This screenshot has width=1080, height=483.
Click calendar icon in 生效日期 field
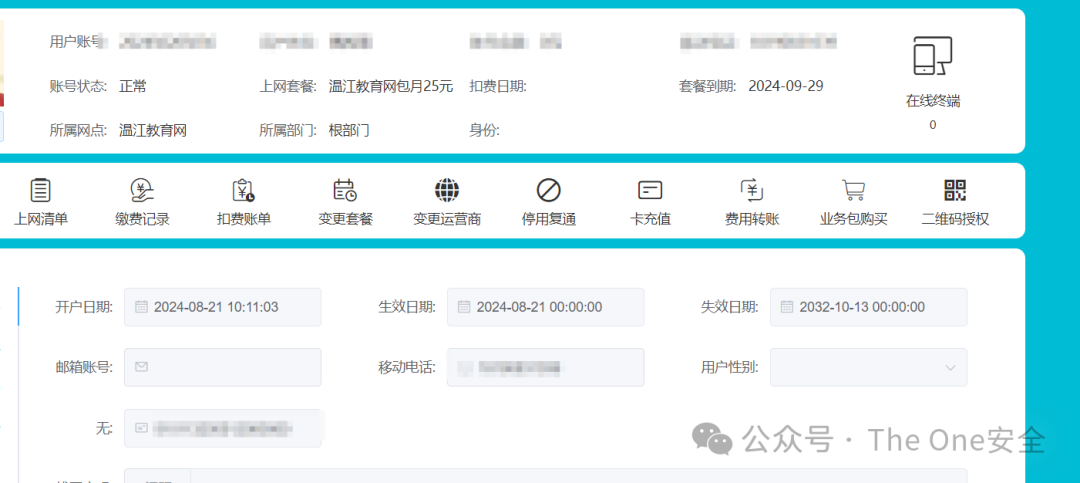(464, 307)
